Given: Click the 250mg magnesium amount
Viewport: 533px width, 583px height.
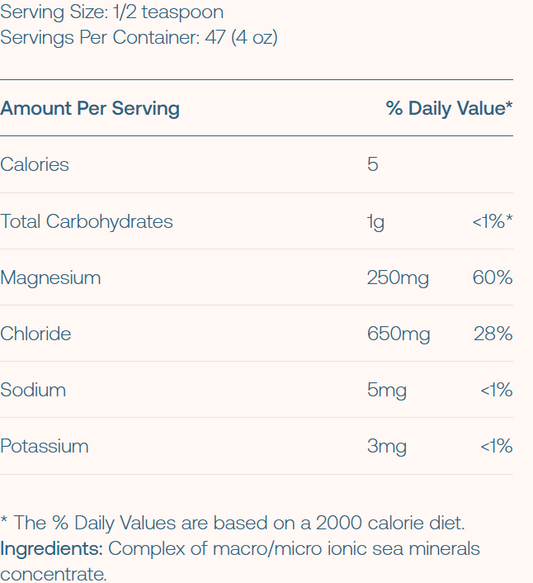Looking at the screenshot, I should pyautogui.click(x=398, y=278).
